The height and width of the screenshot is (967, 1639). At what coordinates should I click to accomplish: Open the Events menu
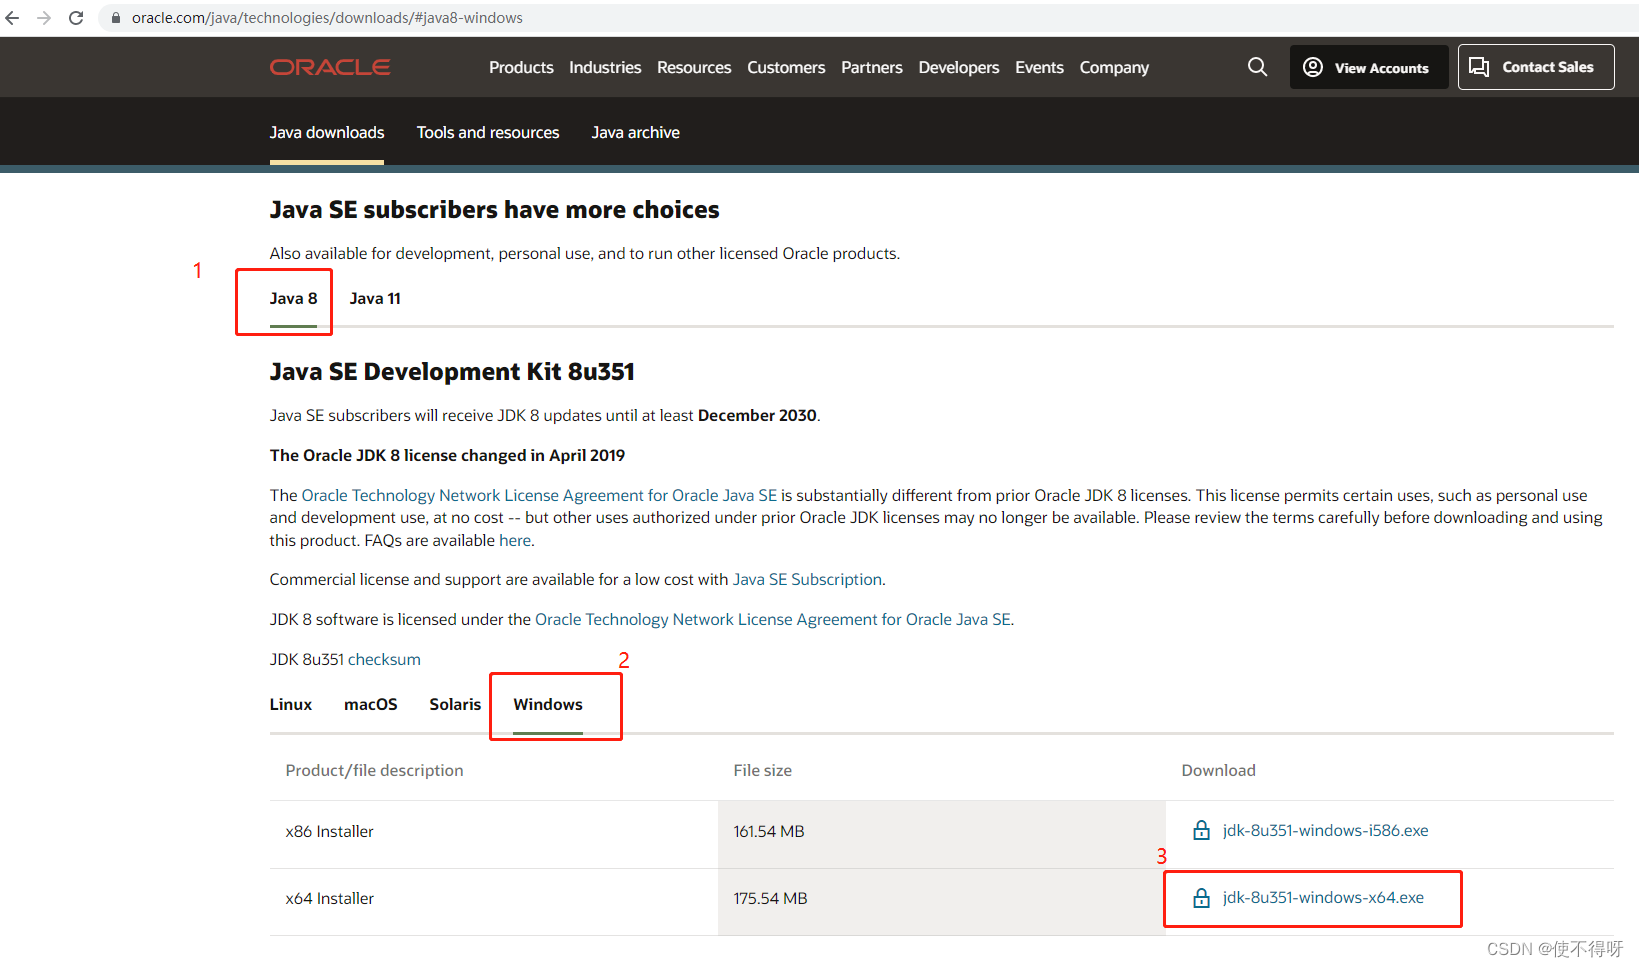coord(1039,67)
